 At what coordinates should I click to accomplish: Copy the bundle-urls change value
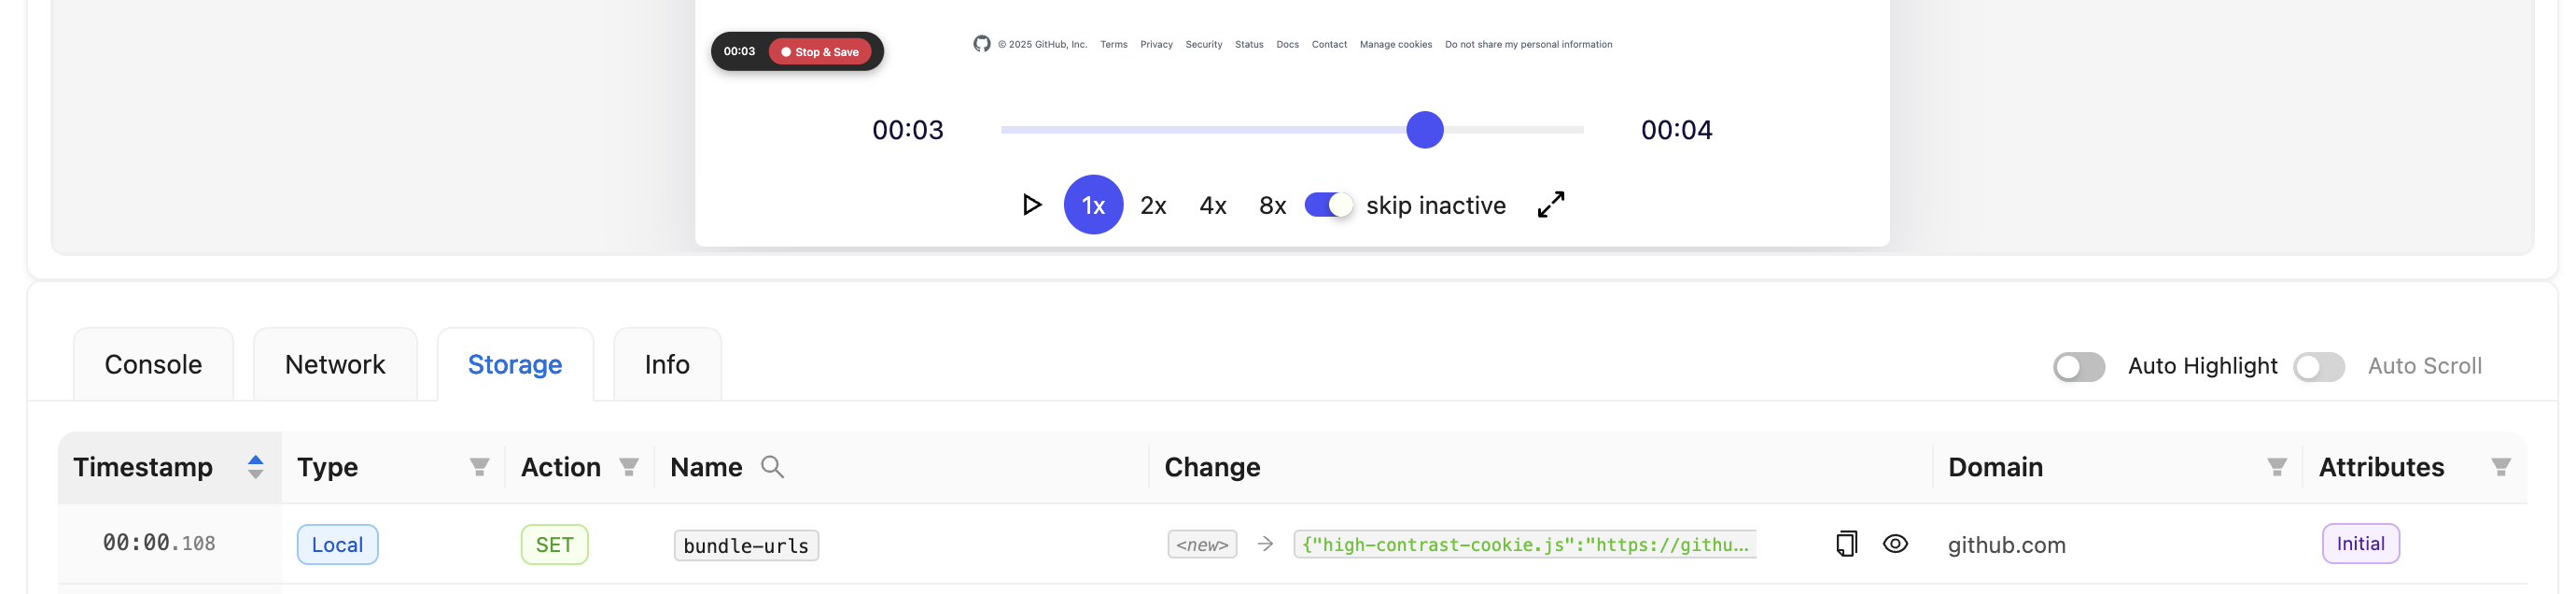(1846, 544)
